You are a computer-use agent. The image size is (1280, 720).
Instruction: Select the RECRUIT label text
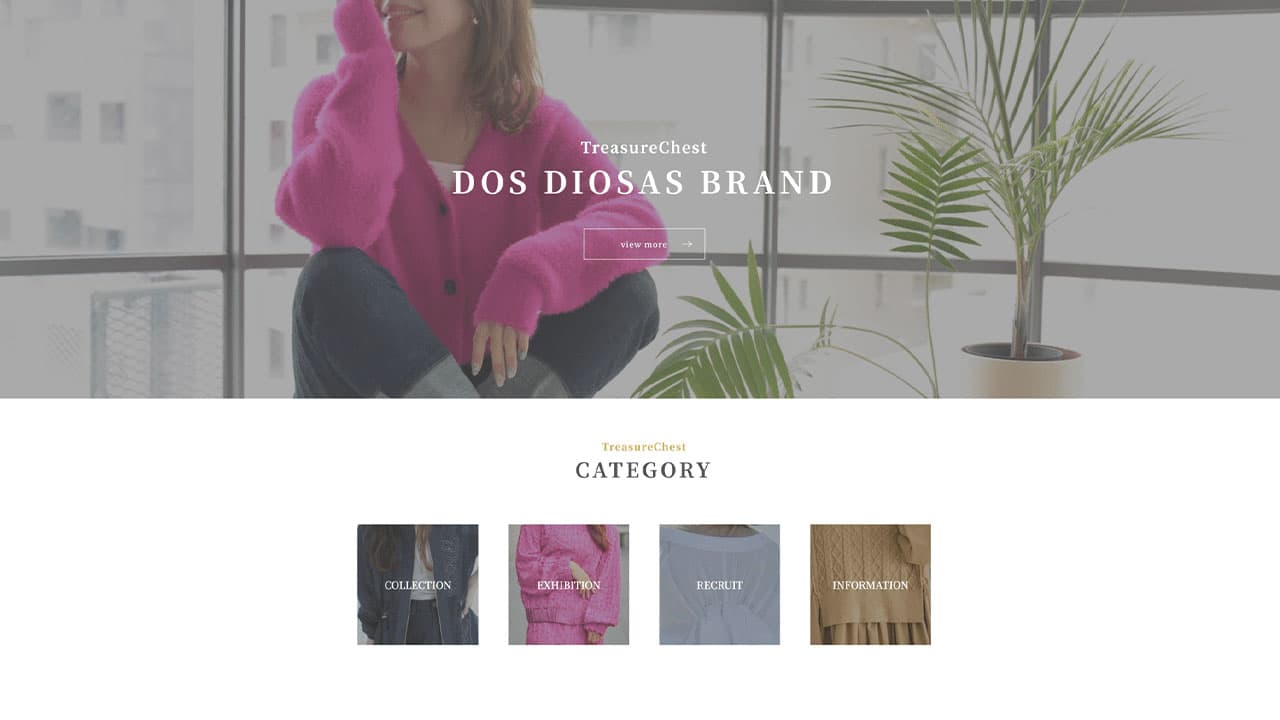720,585
